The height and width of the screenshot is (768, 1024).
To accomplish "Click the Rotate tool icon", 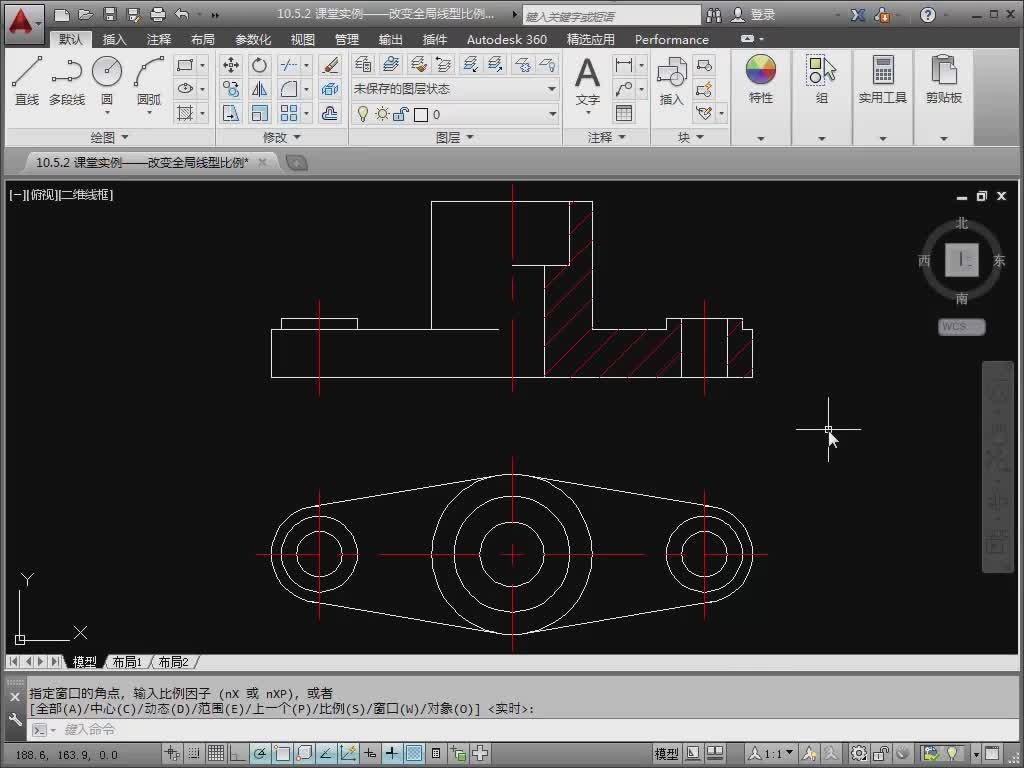I will click(x=259, y=65).
